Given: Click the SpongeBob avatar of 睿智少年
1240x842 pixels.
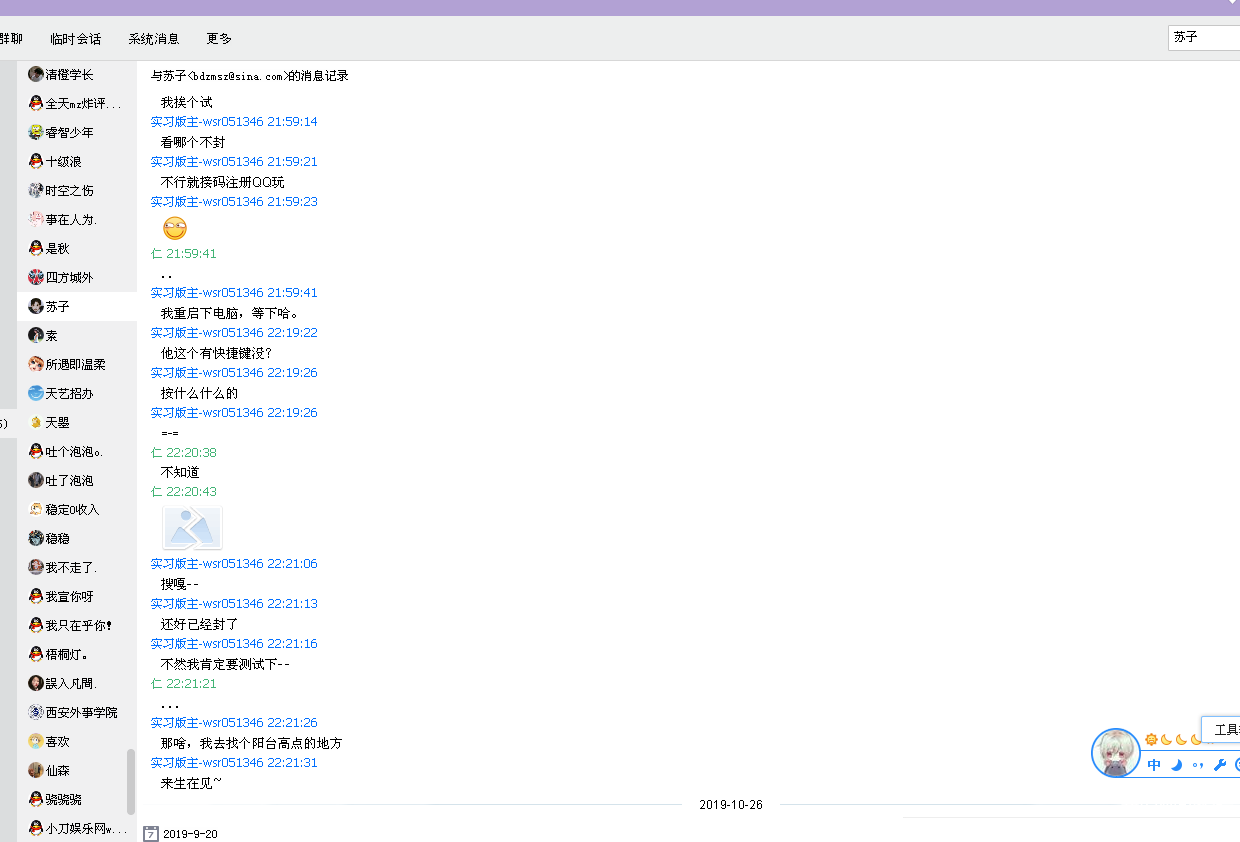Looking at the screenshot, I should click(36, 132).
